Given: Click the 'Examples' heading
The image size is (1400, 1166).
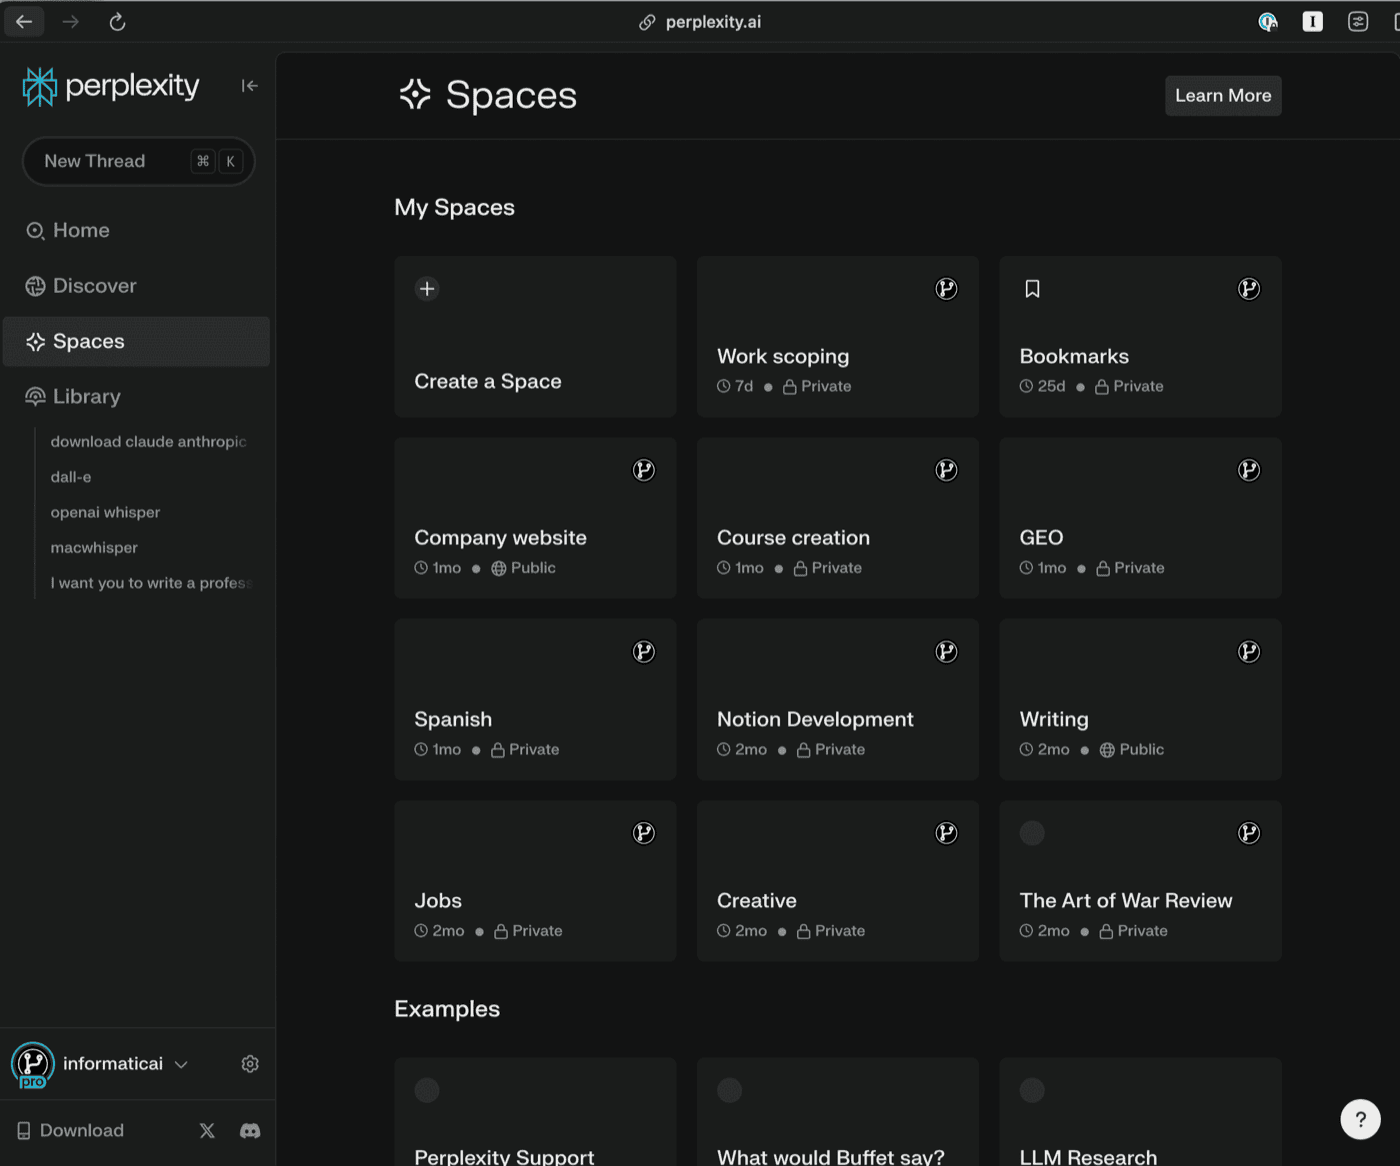Looking at the screenshot, I should click(447, 1009).
